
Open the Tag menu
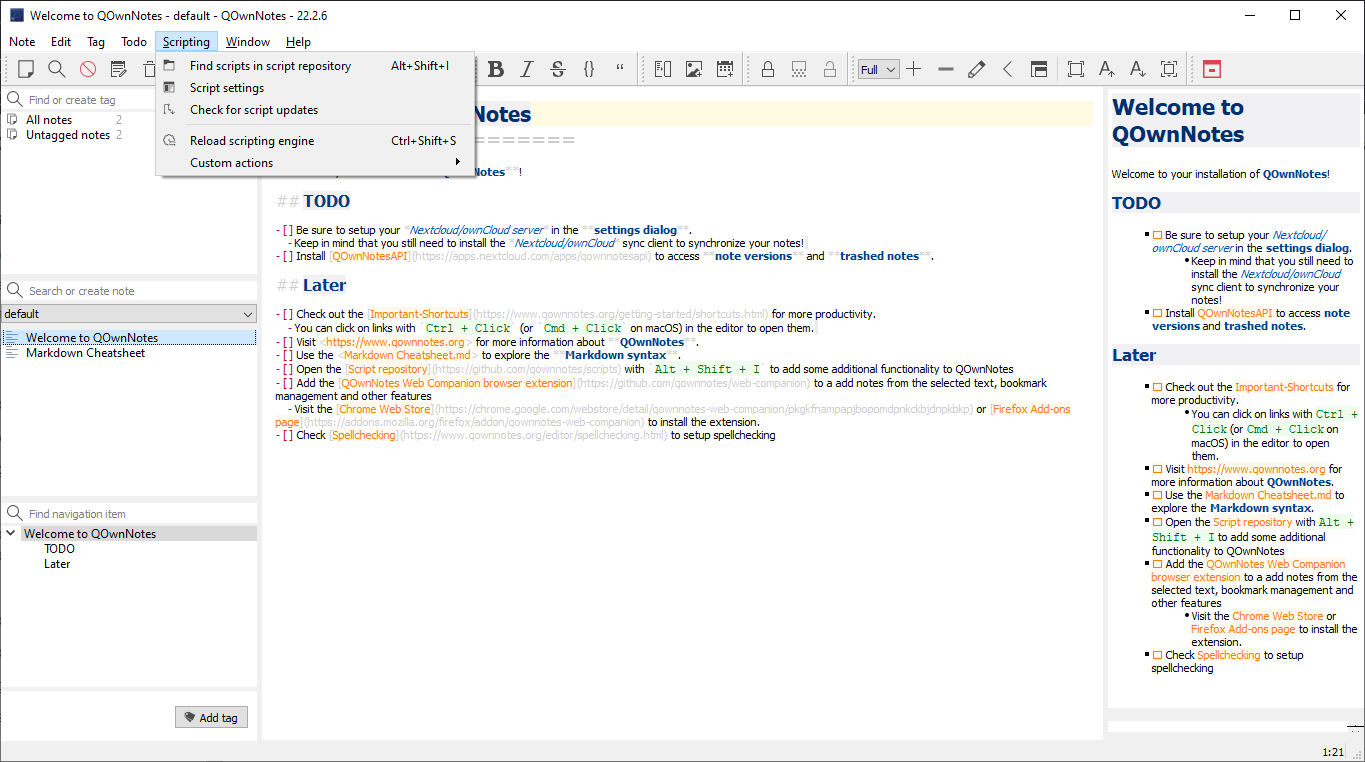tap(96, 42)
